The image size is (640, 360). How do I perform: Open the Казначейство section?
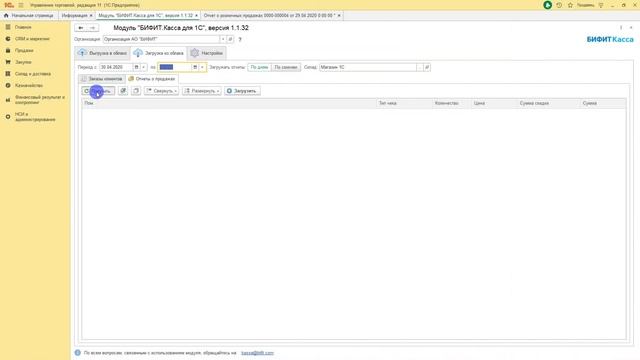(x=29, y=85)
